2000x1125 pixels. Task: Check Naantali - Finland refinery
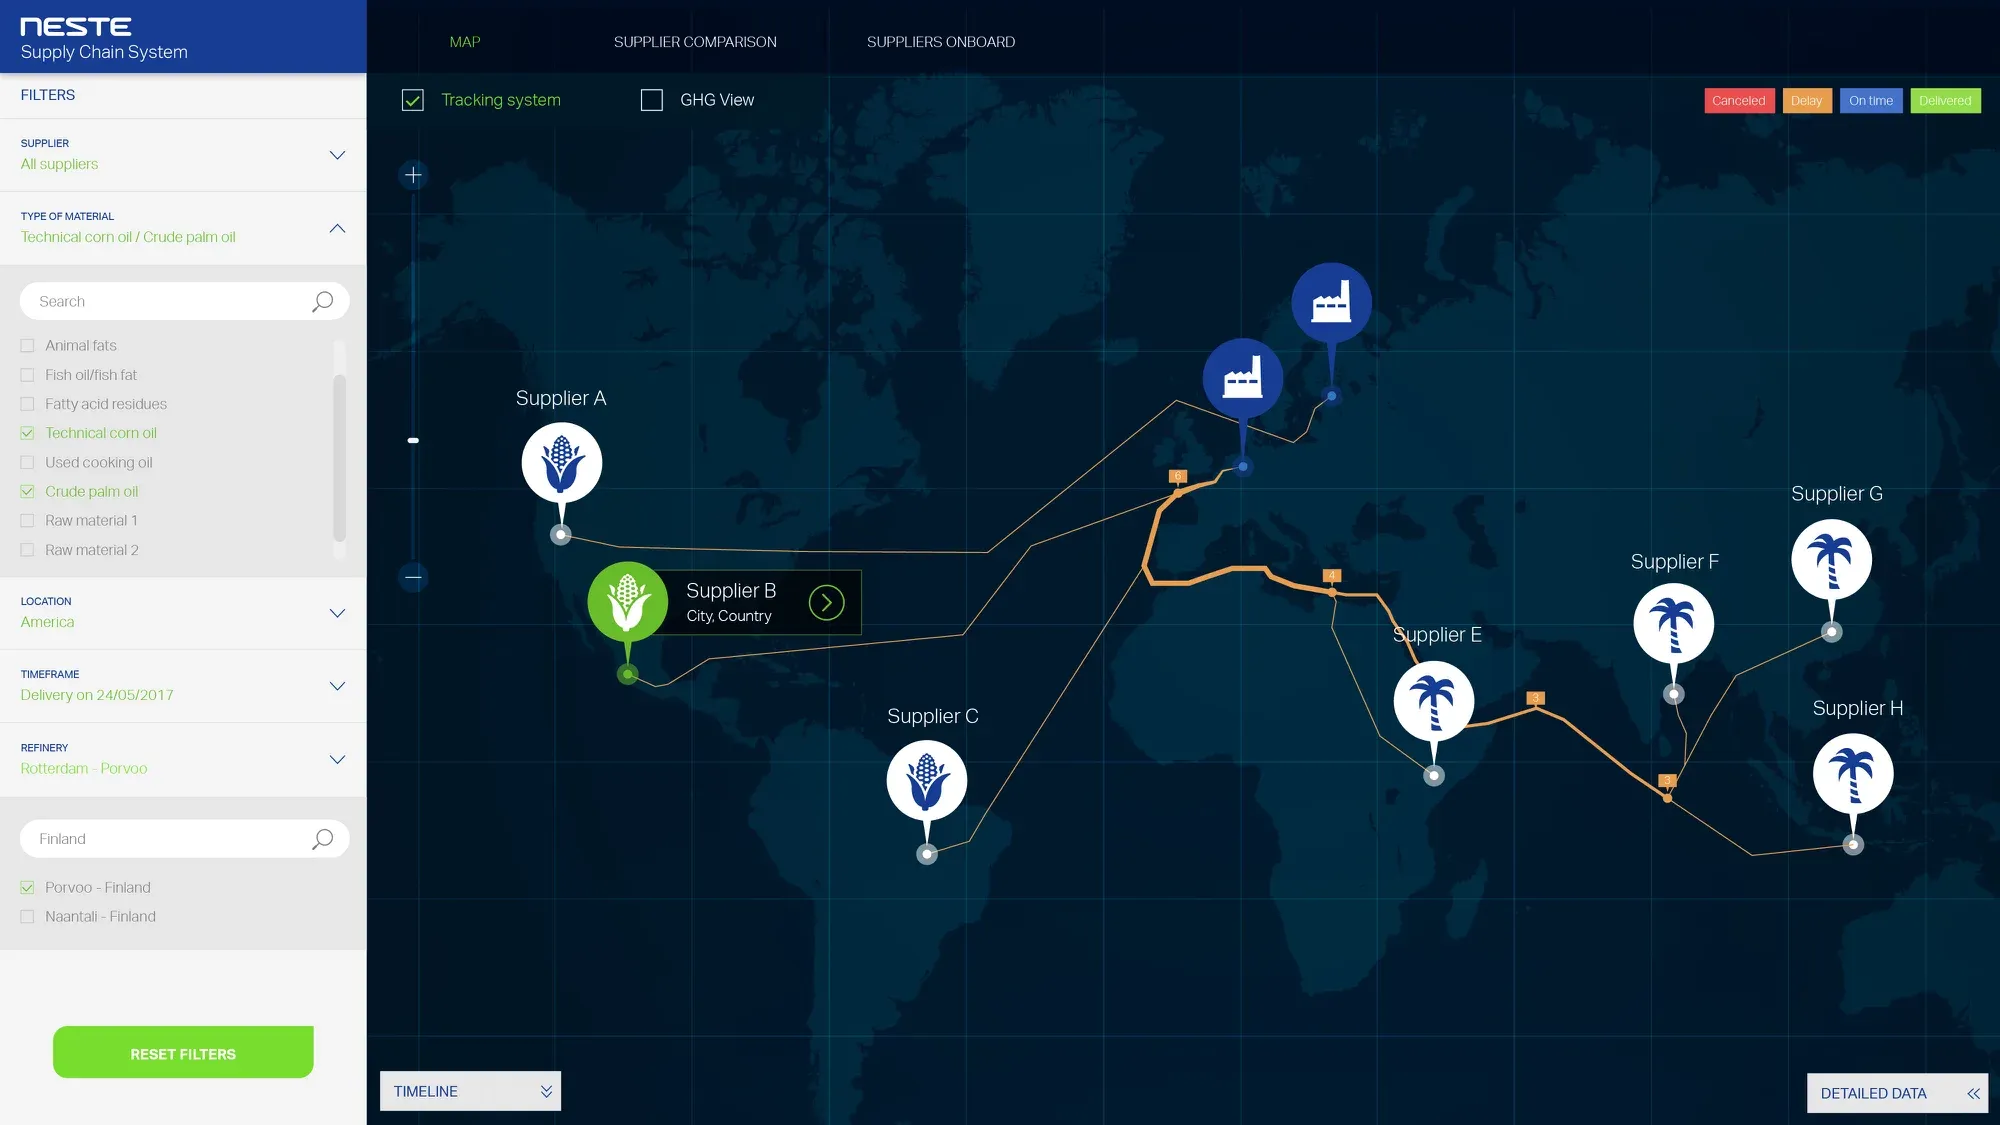[x=27, y=917]
